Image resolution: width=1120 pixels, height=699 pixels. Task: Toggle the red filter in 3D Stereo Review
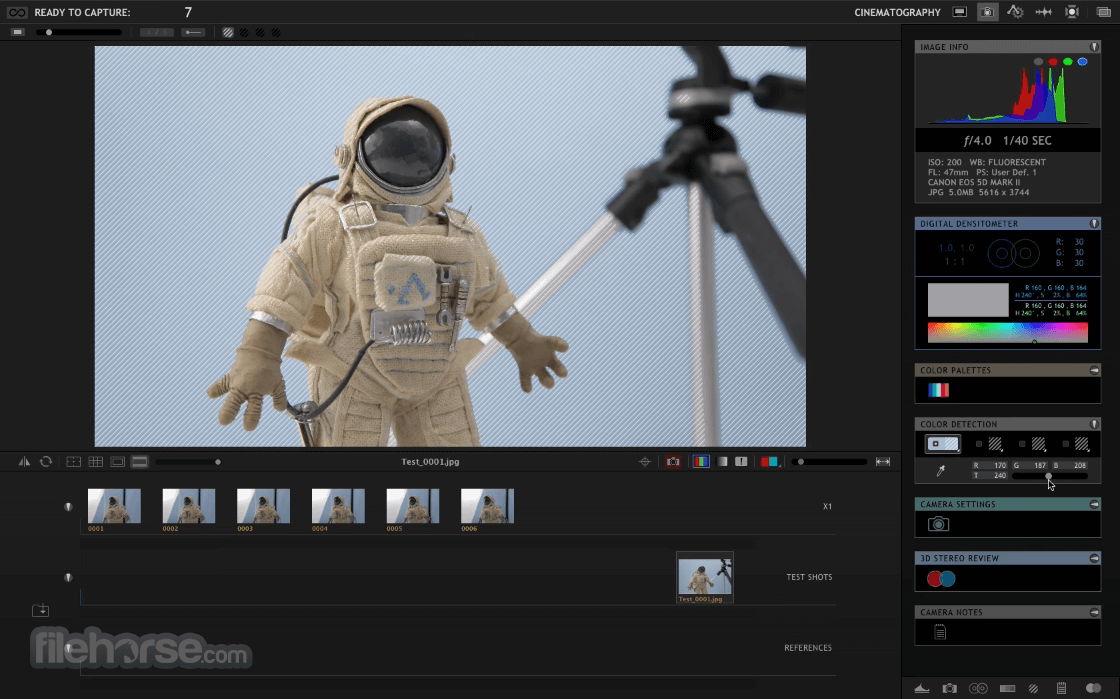[x=935, y=578]
